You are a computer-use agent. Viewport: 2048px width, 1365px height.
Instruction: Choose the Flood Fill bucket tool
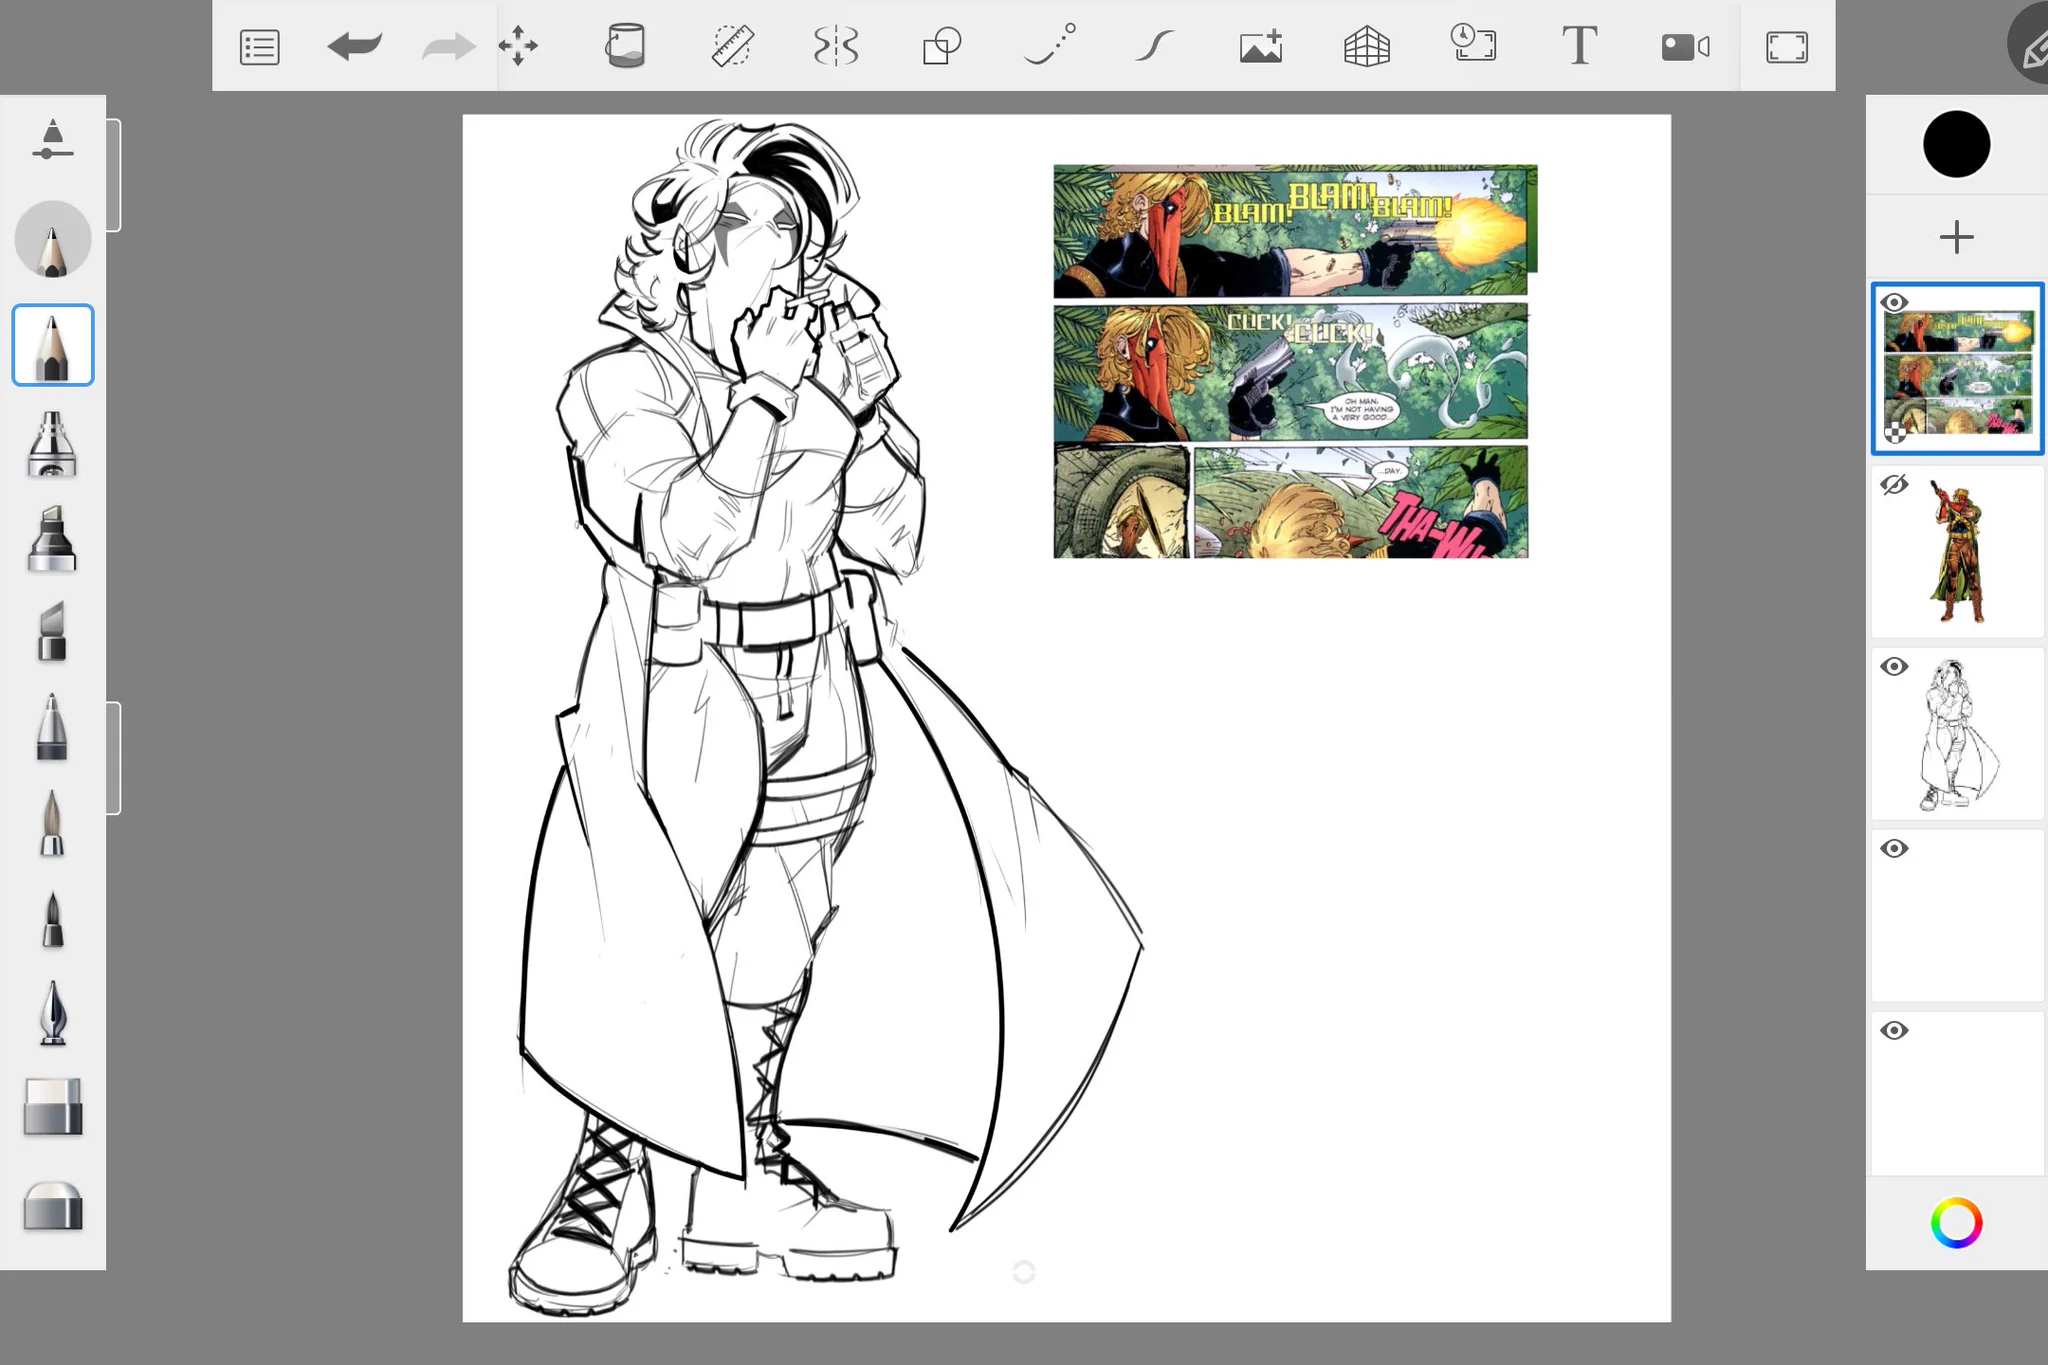(625, 46)
